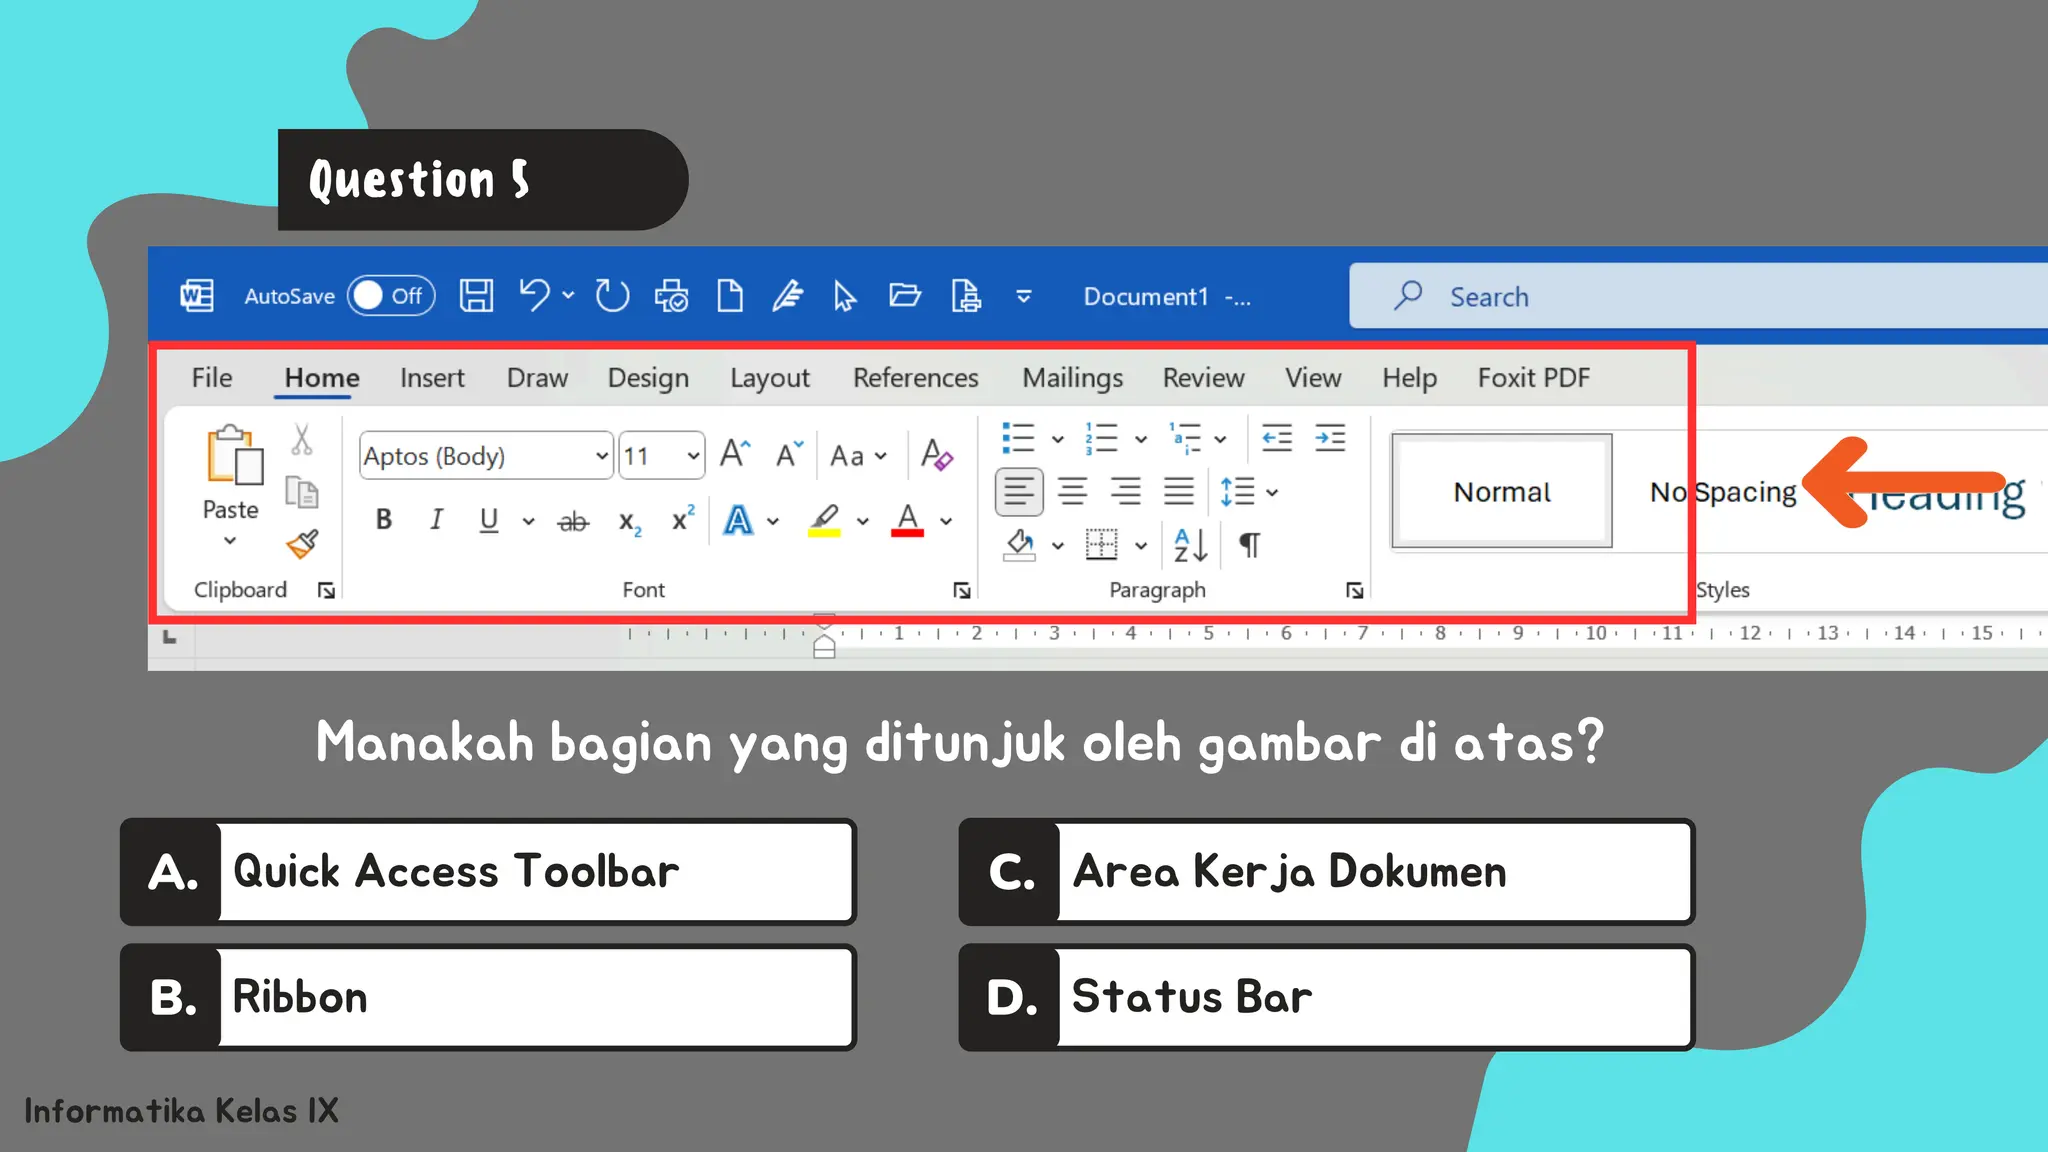Screen dimensions: 2048x1152
Task: Click the Copy icon in Clipboard group
Action: (302, 492)
